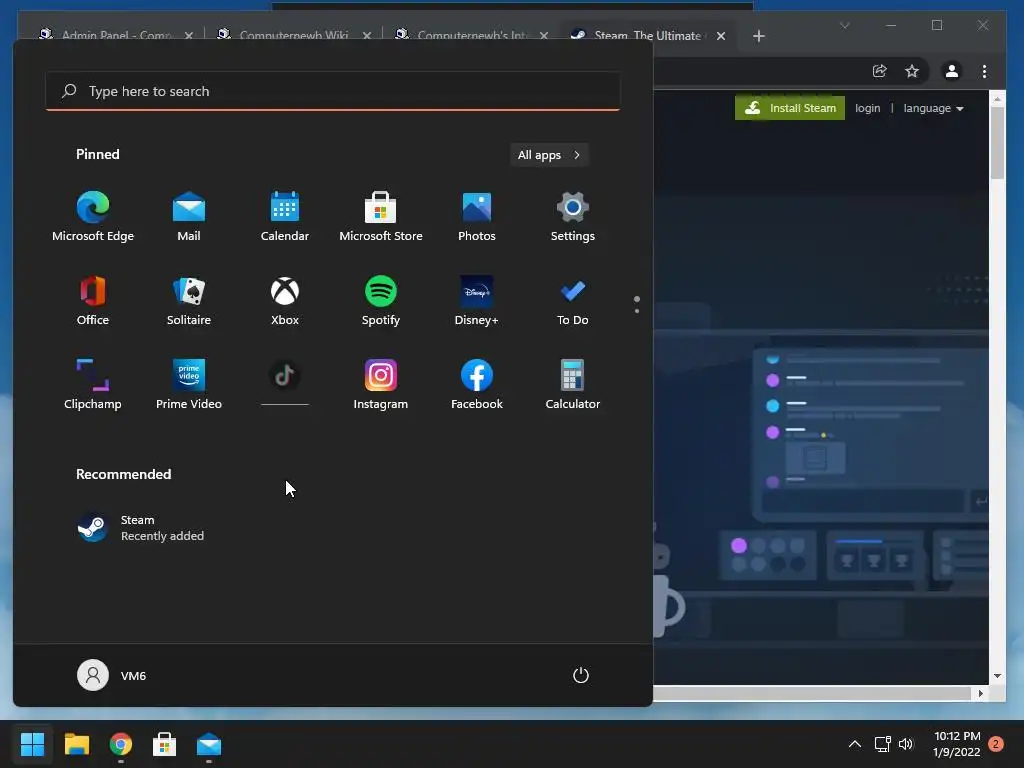Launch the Photos app

coord(477,216)
